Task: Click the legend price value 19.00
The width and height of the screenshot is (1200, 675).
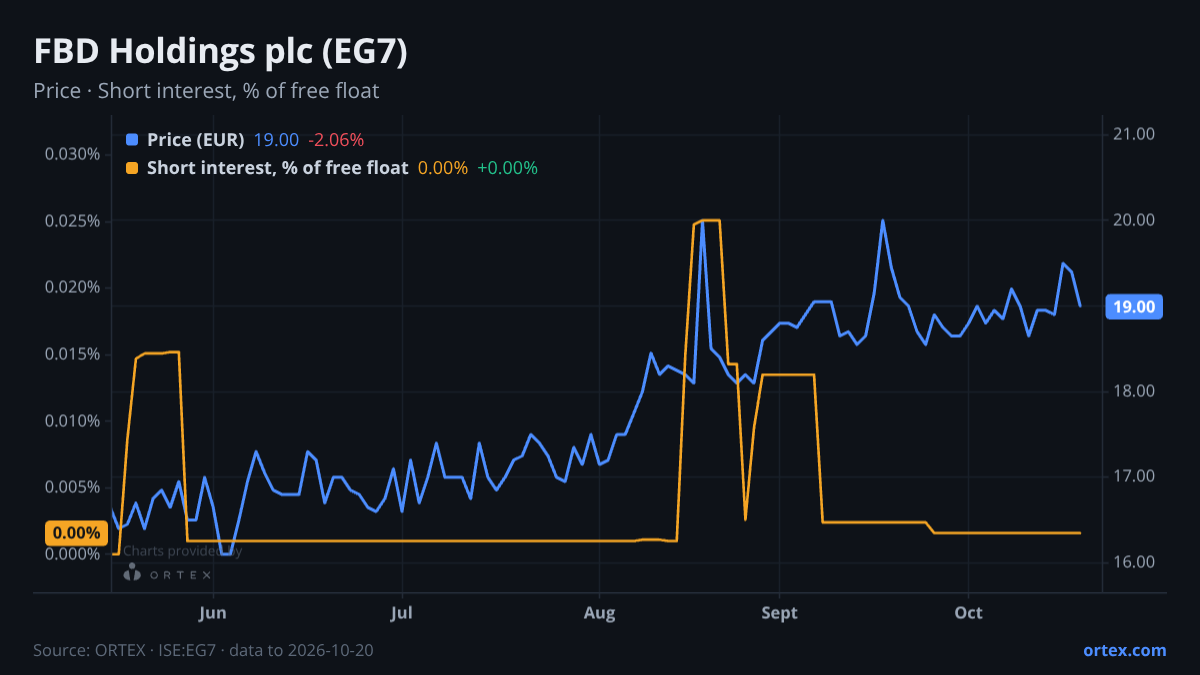Action: 276,139
